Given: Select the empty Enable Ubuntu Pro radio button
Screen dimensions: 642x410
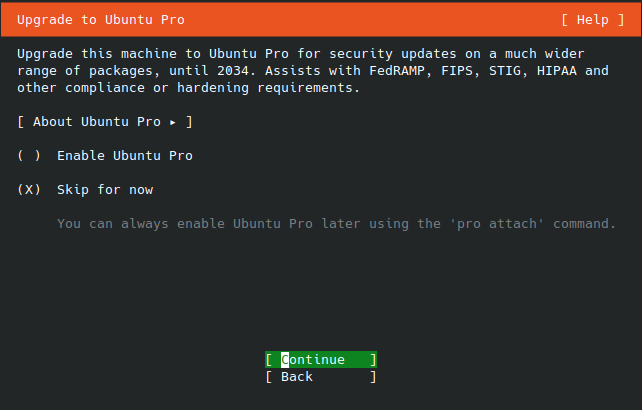Looking at the screenshot, I should pos(29,156).
